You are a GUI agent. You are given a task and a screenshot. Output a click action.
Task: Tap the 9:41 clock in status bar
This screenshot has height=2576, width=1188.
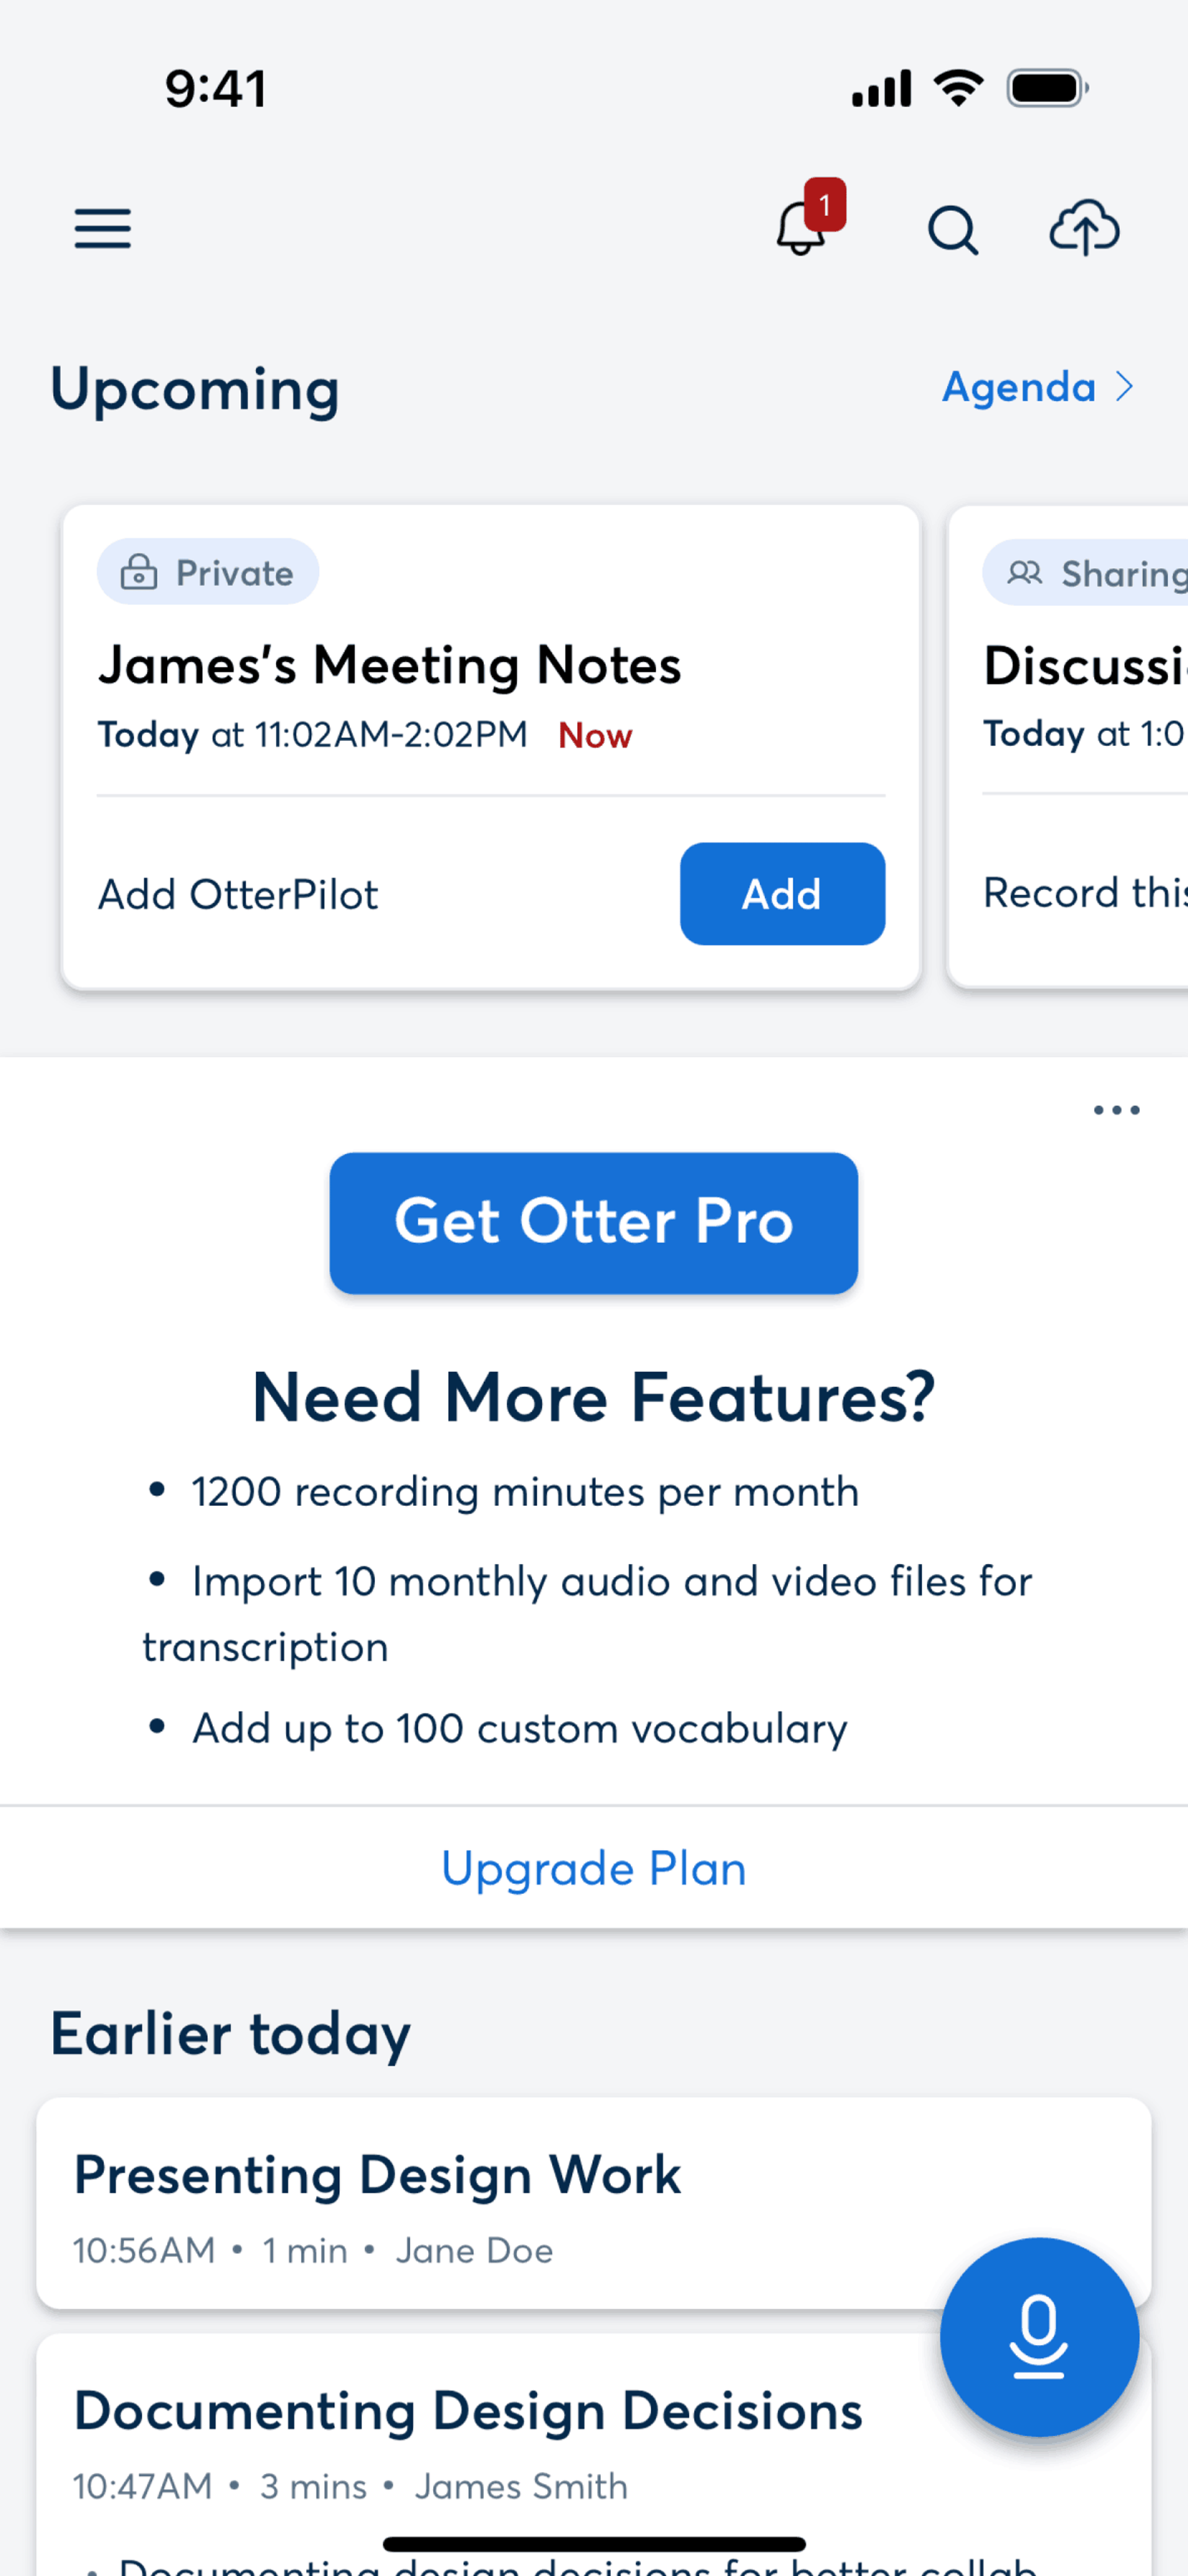(216, 89)
